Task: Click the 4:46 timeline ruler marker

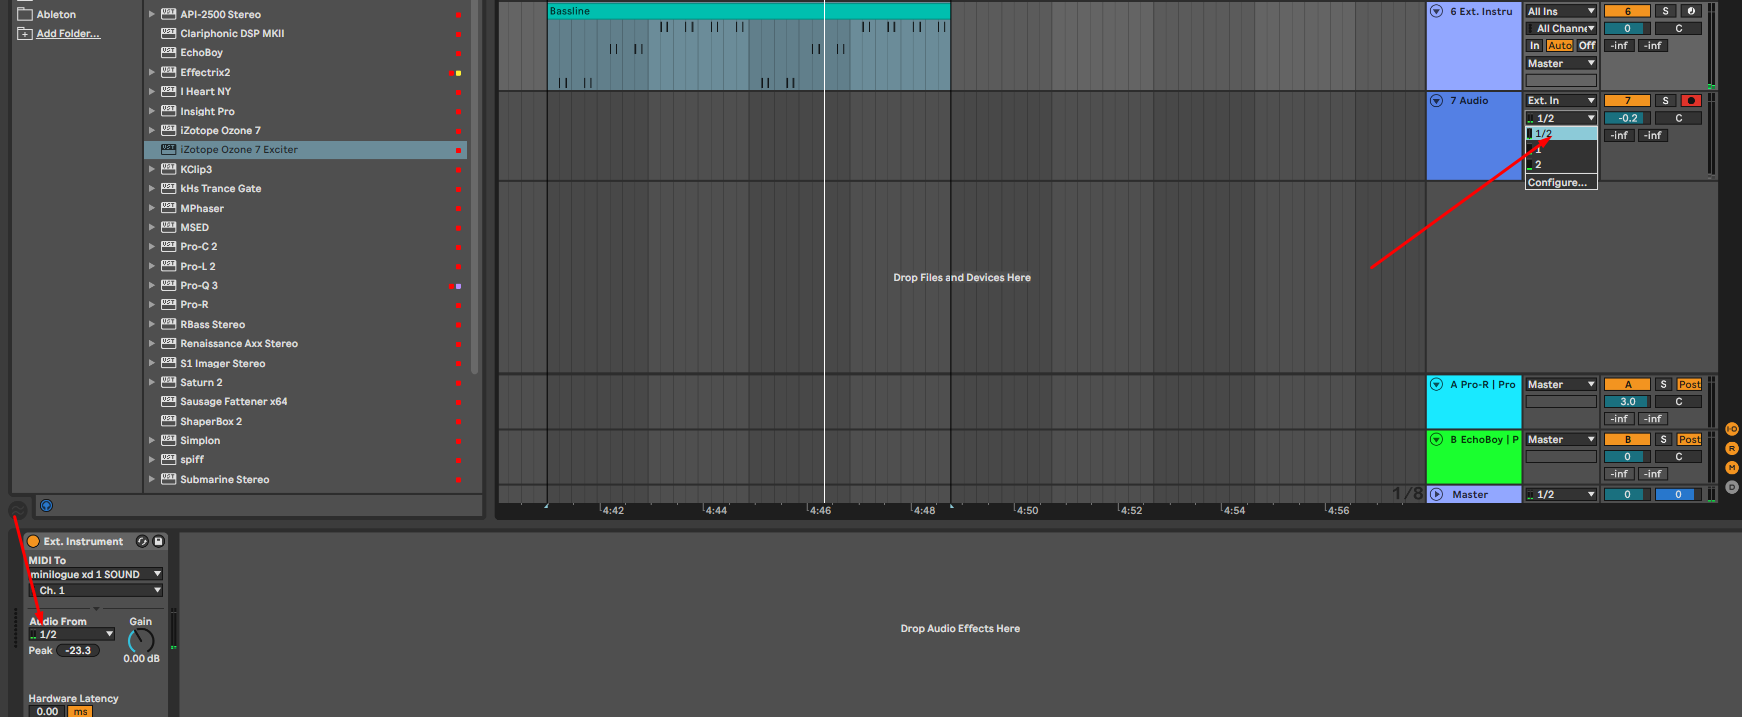Action: pos(820,511)
